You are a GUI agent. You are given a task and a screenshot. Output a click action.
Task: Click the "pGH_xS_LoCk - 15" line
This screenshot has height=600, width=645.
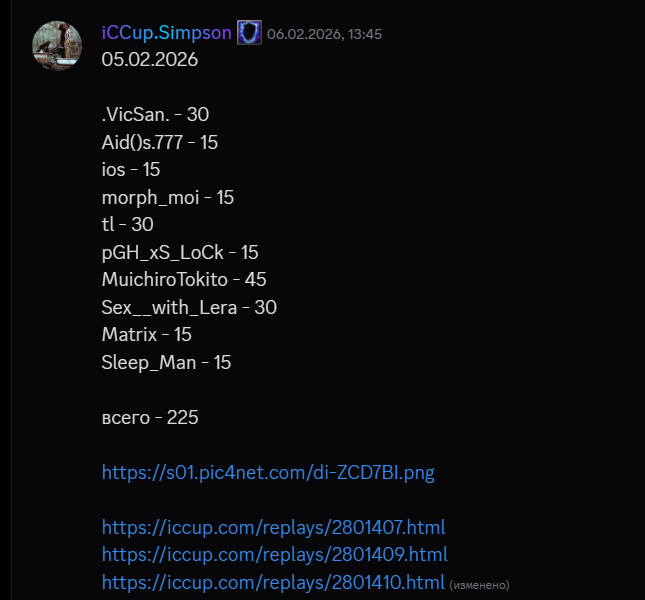[180, 252]
